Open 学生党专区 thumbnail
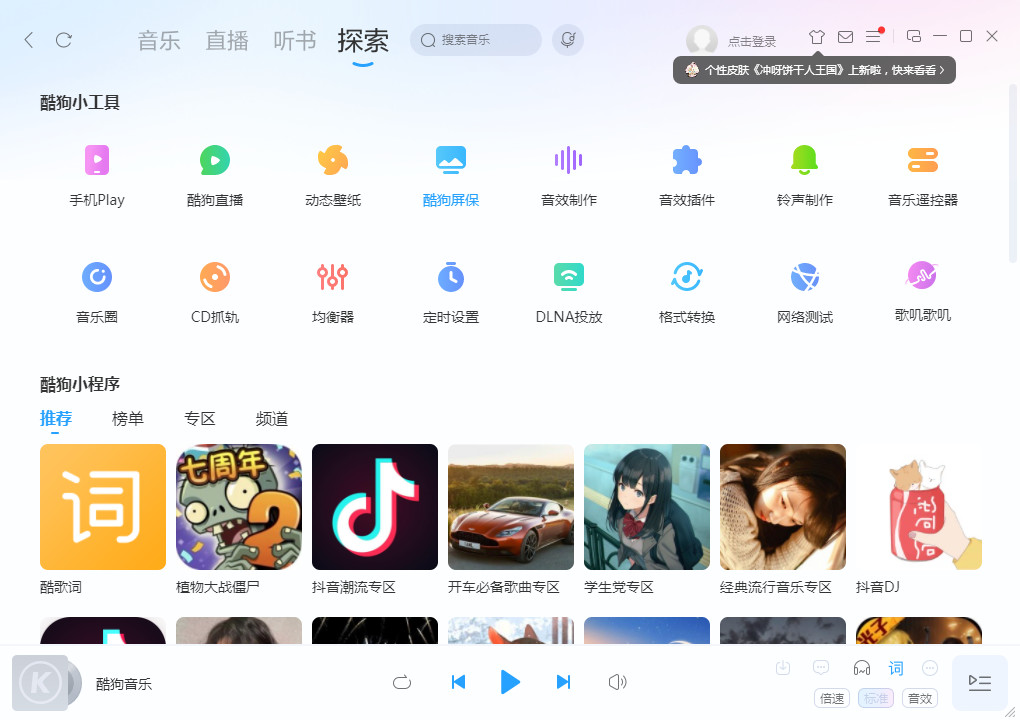The image size is (1020, 720). [x=647, y=507]
